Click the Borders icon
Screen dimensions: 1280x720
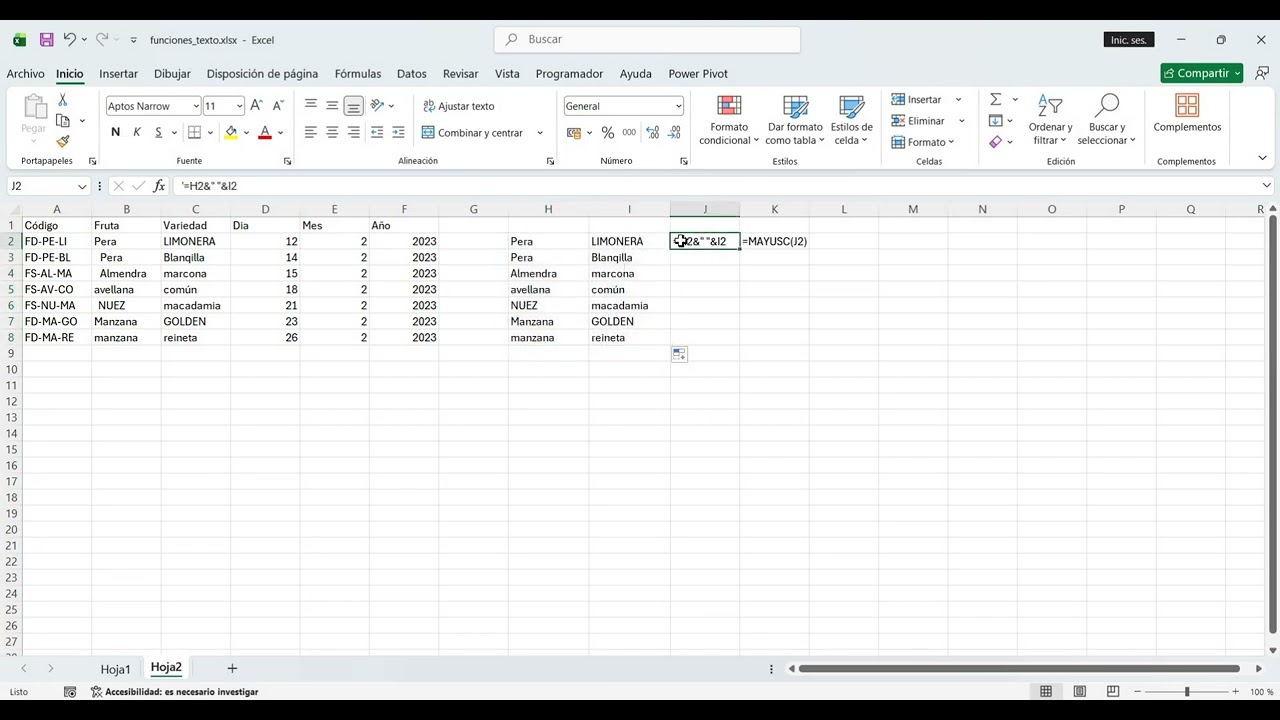click(195, 132)
